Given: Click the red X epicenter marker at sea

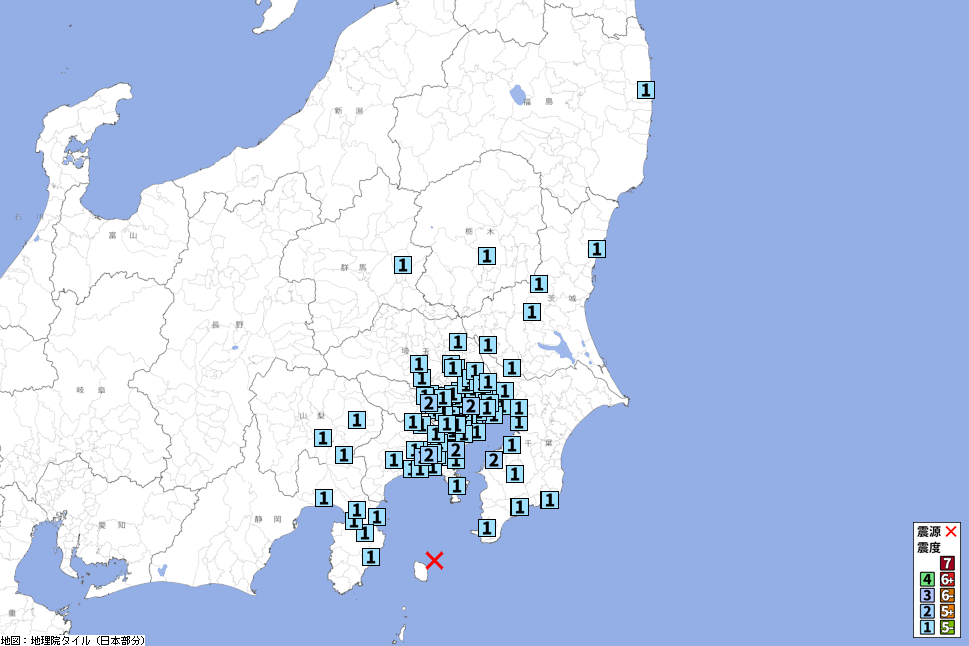Looking at the screenshot, I should point(434,559).
